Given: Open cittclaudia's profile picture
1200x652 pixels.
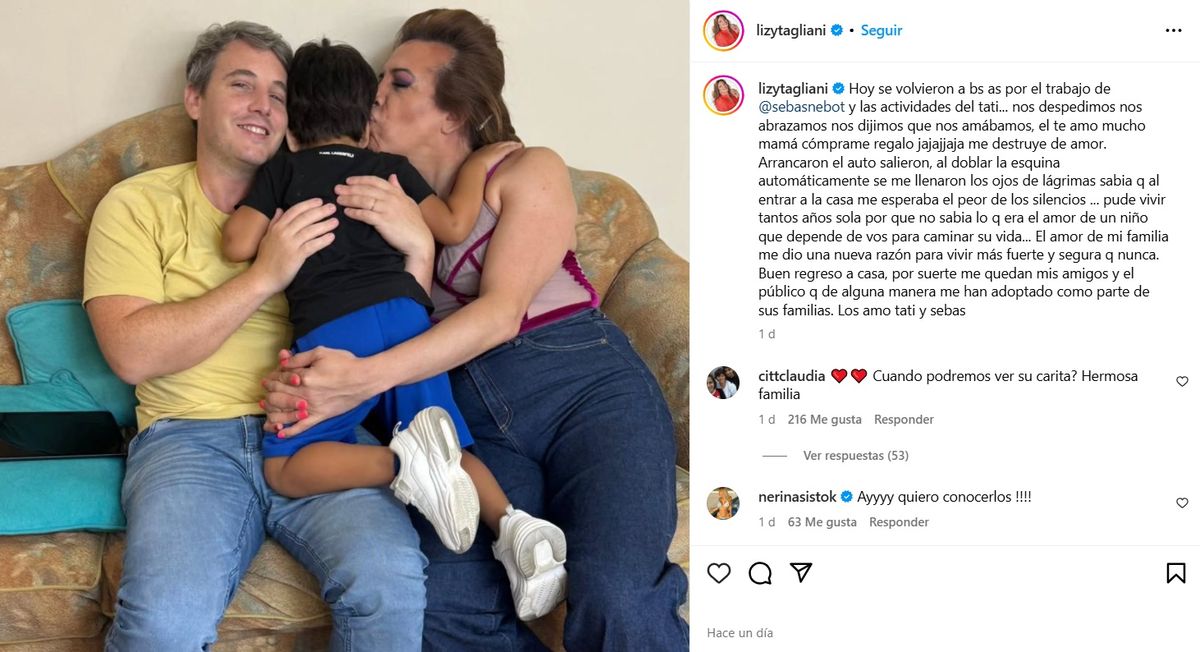Looking at the screenshot, I should 723,382.
